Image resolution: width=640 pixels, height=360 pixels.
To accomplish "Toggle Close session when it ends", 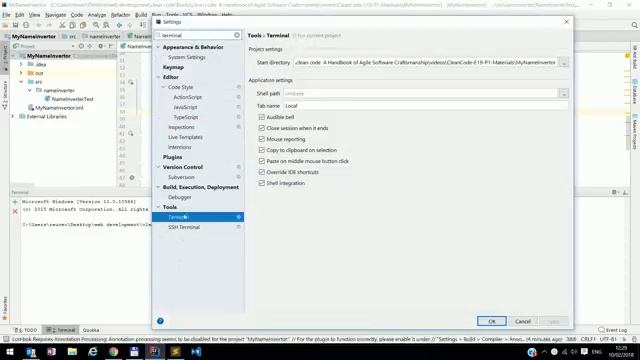I will [262, 128].
